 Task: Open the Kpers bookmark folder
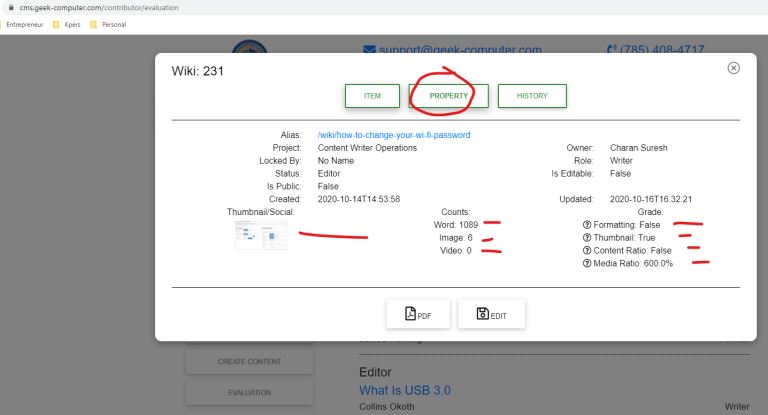point(67,24)
